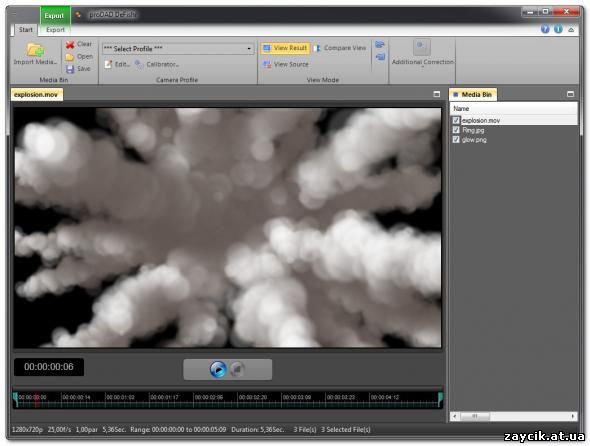590x446 pixels.
Task: Click the green Export button
Action: [55, 15]
